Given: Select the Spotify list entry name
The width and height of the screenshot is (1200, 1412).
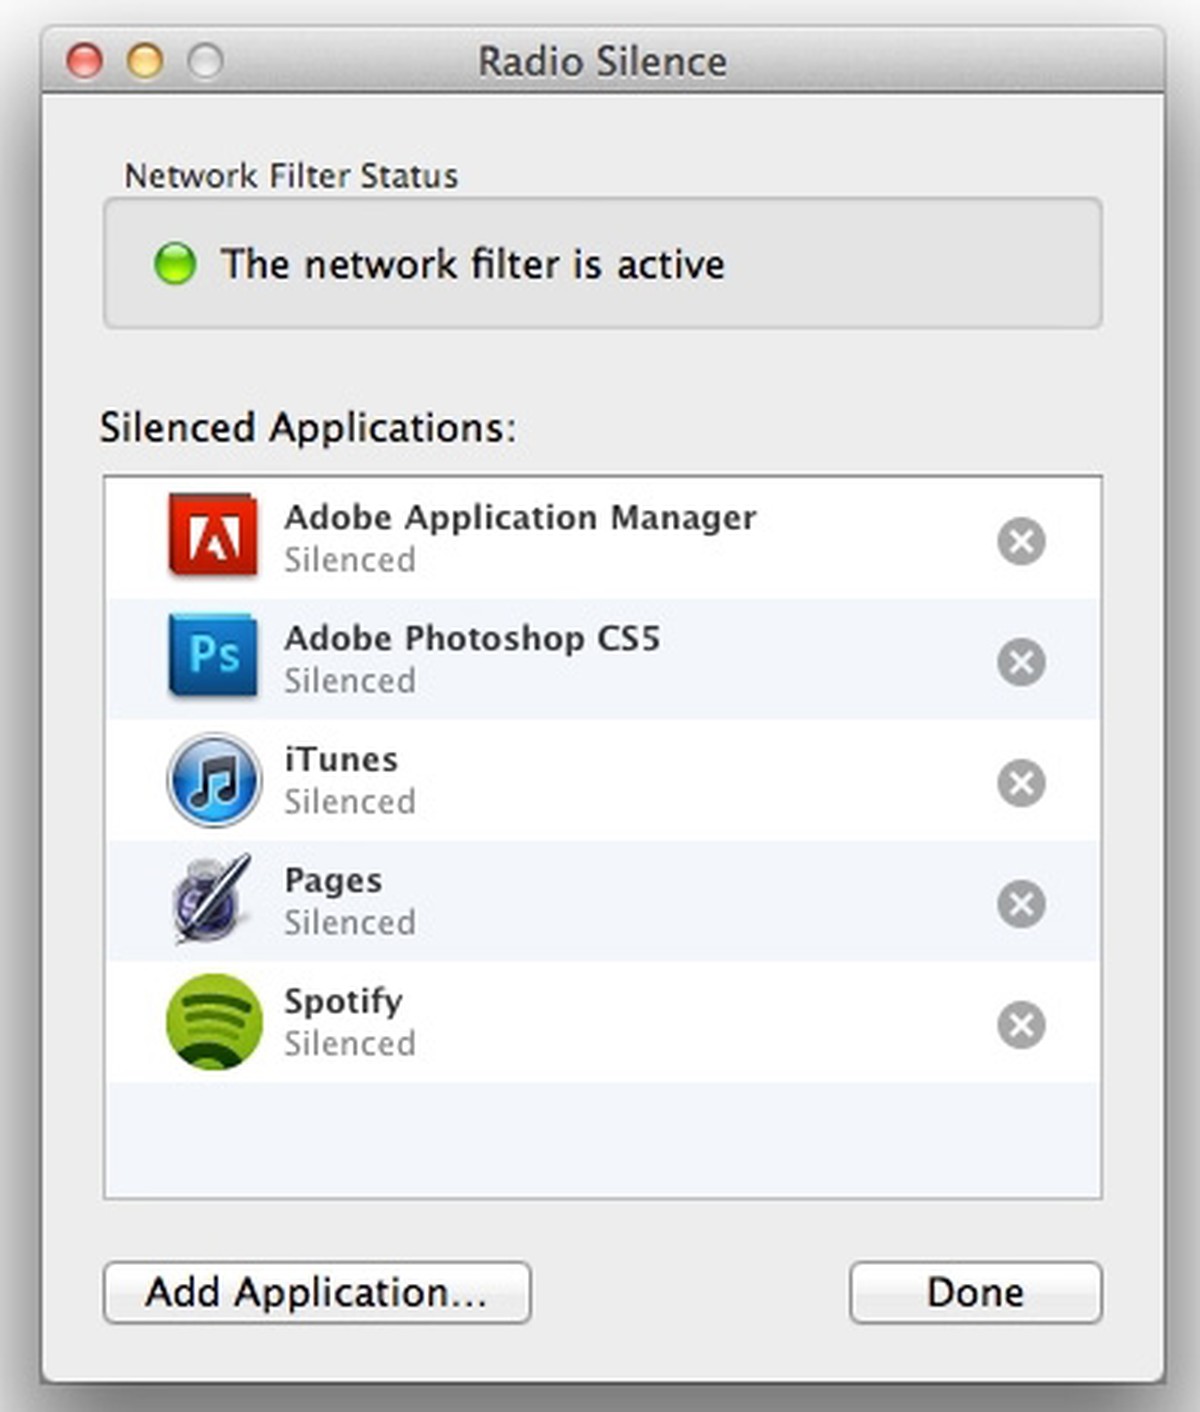Looking at the screenshot, I should pos(343,1001).
